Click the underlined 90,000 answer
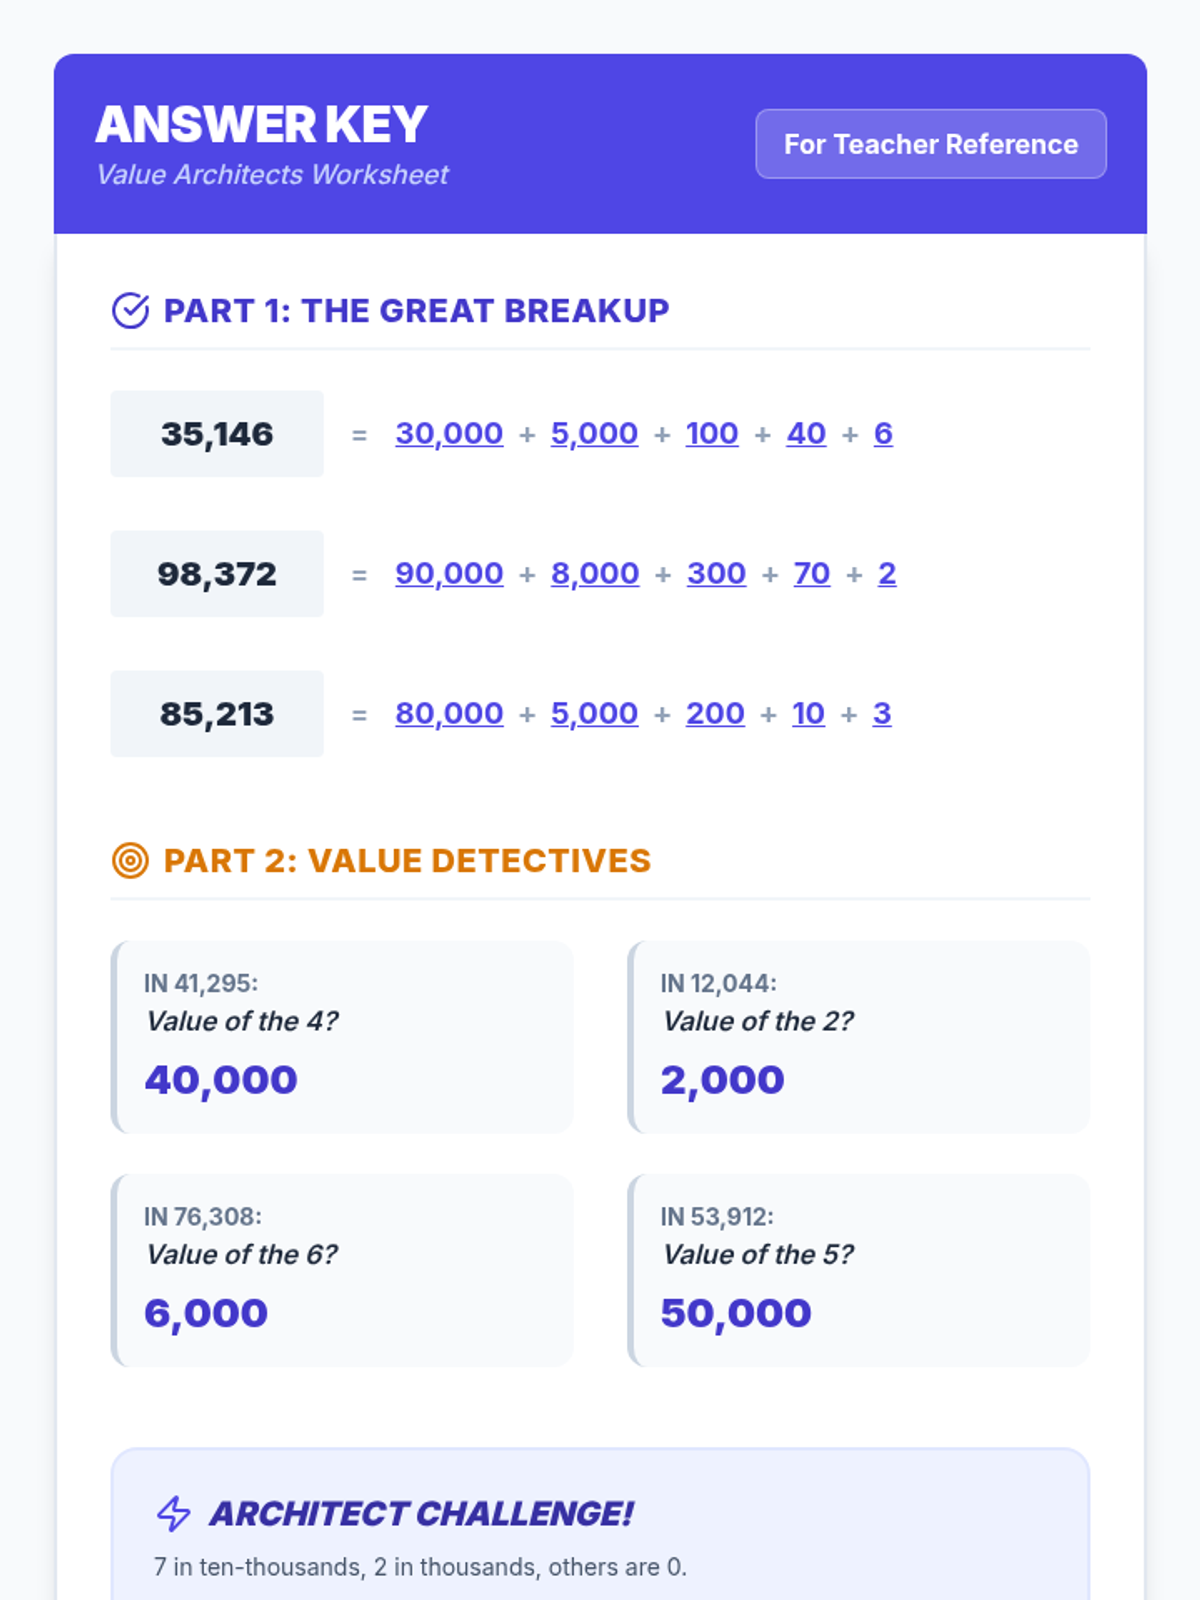Image resolution: width=1200 pixels, height=1600 pixels. [x=449, y=574]
